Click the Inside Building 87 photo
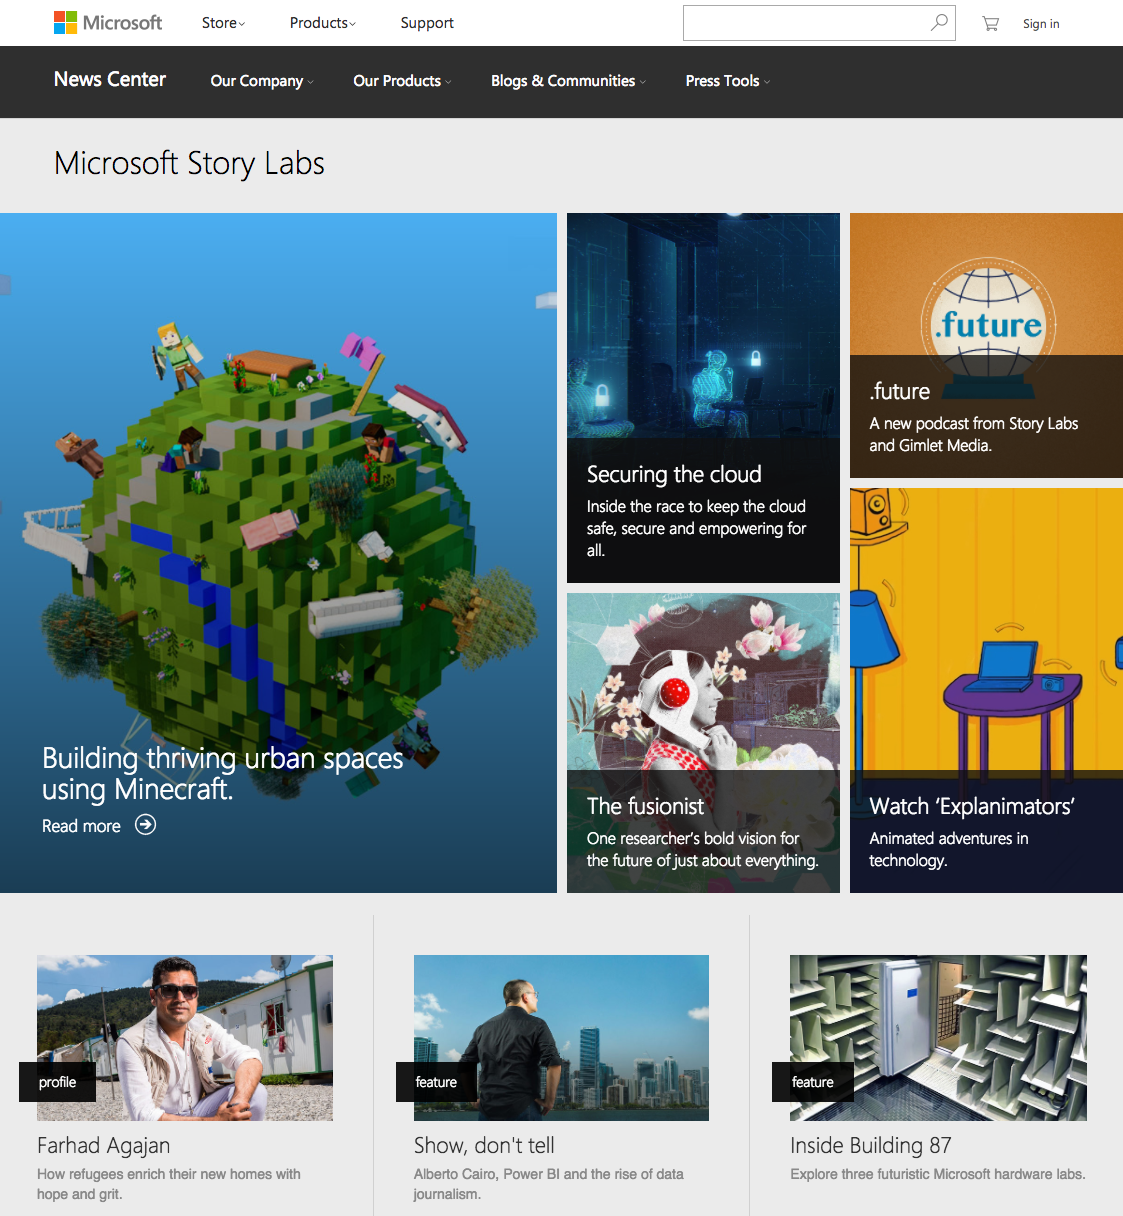 [938, 1038]
